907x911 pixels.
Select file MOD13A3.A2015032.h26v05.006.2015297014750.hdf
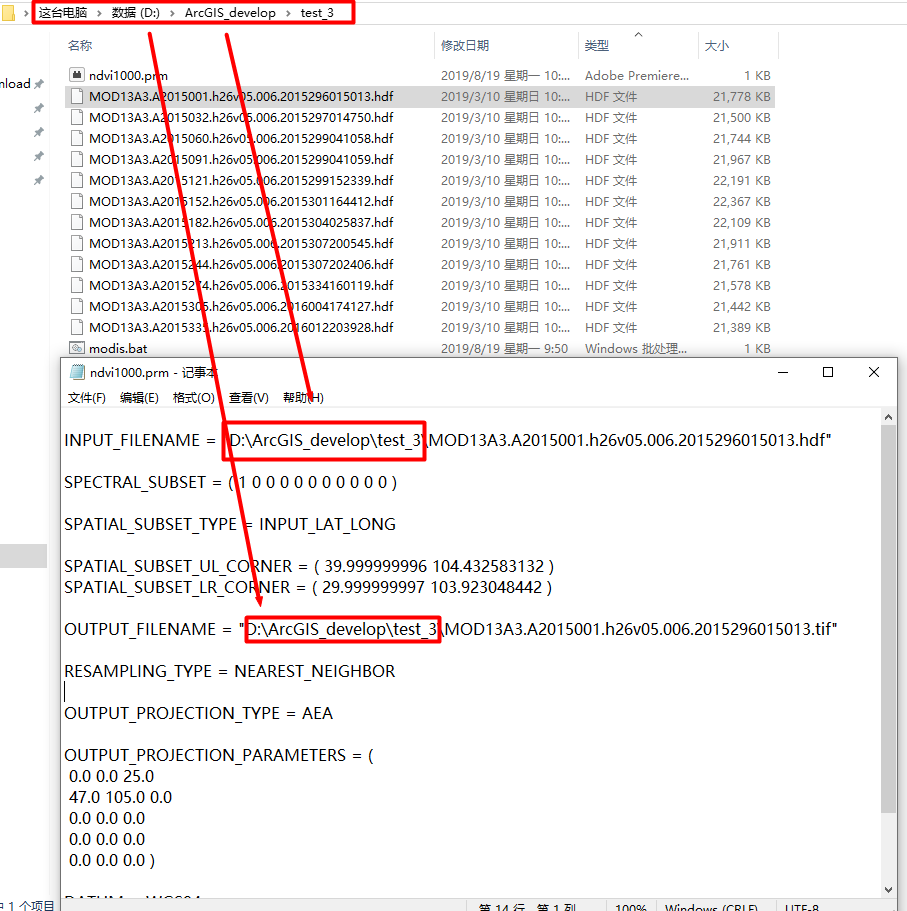(241, 117)
